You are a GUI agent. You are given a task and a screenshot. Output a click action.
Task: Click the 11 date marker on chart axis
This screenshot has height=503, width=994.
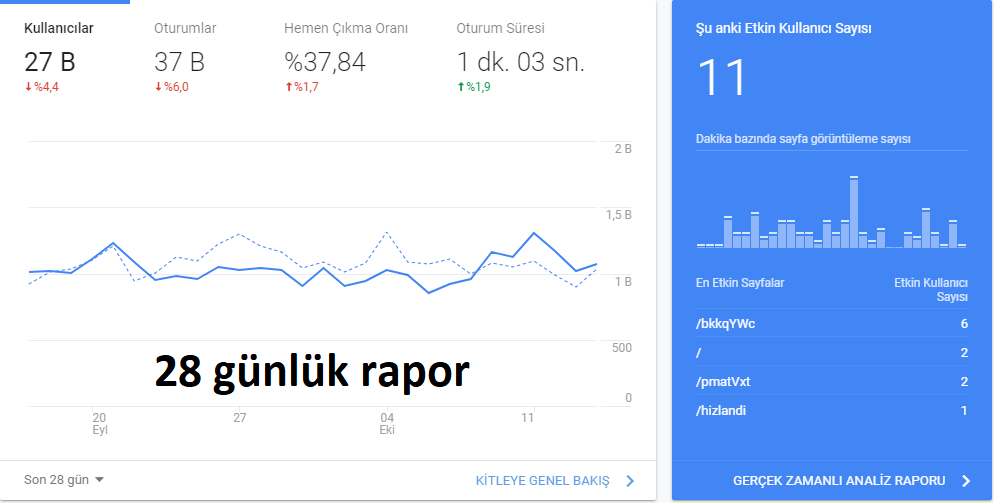click(527, 417)
